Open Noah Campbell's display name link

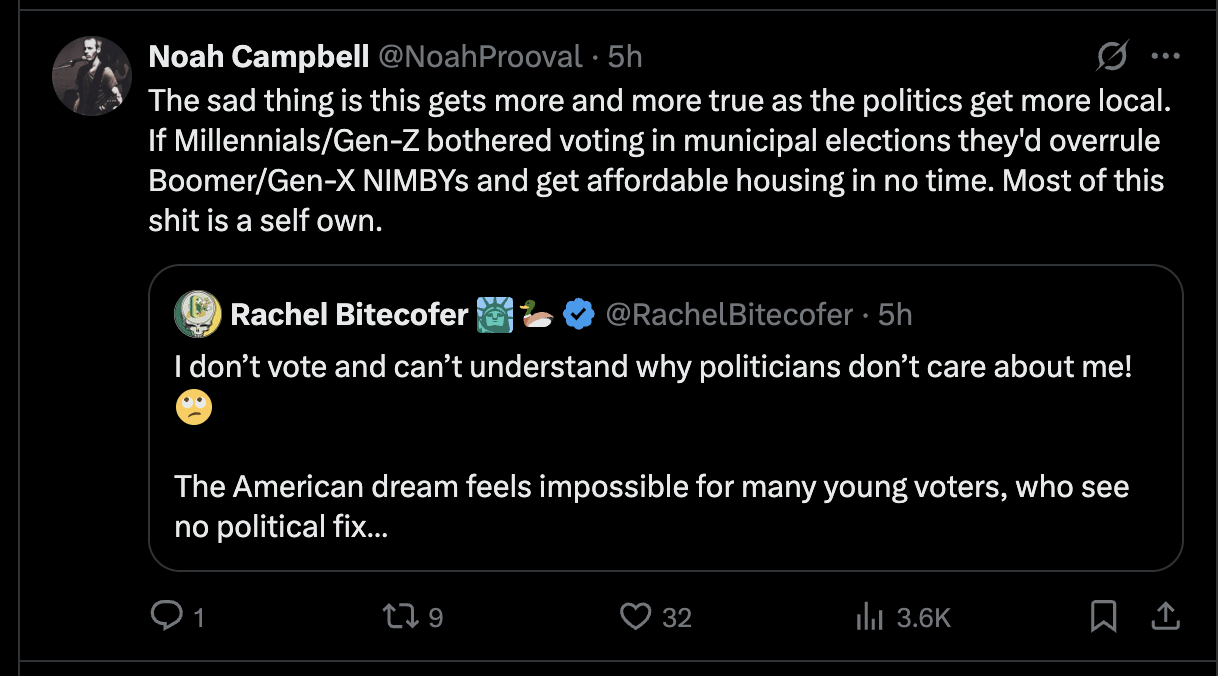click(x=258, y=57)
